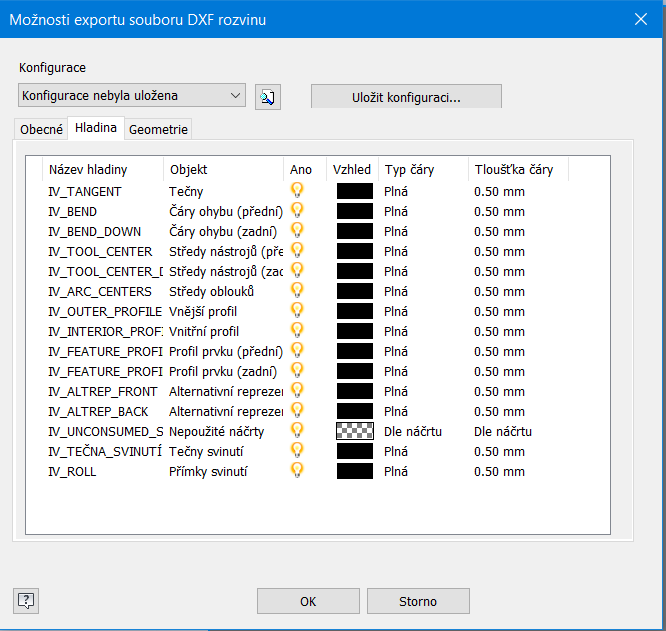666x631 pixels.
Task: Toggle IV_OUTER_PROFILE layer lightbulb icon
Action: point(297,310)
